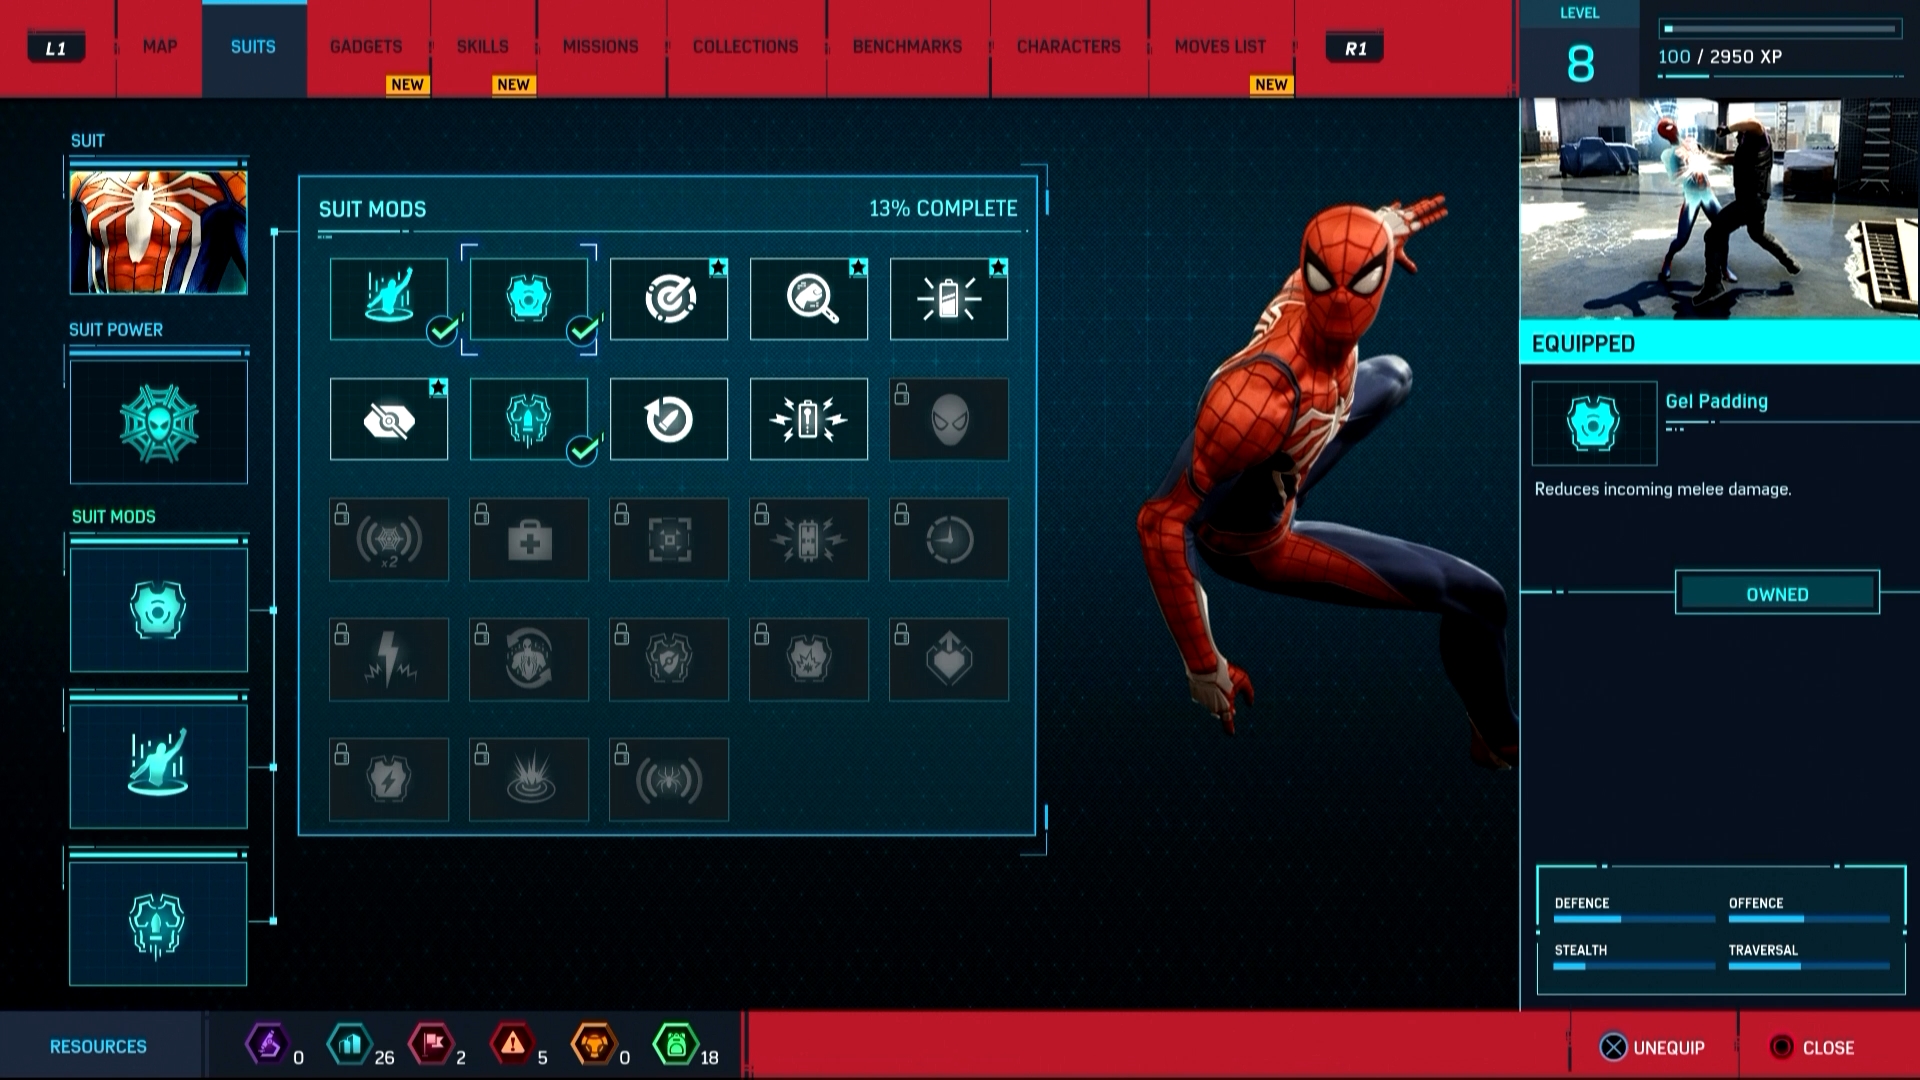This screenshot has width=1920, height=1080.
Task: Click the 13% COMPLETE text
Action: pyautogui.click(x=943, y=209)
